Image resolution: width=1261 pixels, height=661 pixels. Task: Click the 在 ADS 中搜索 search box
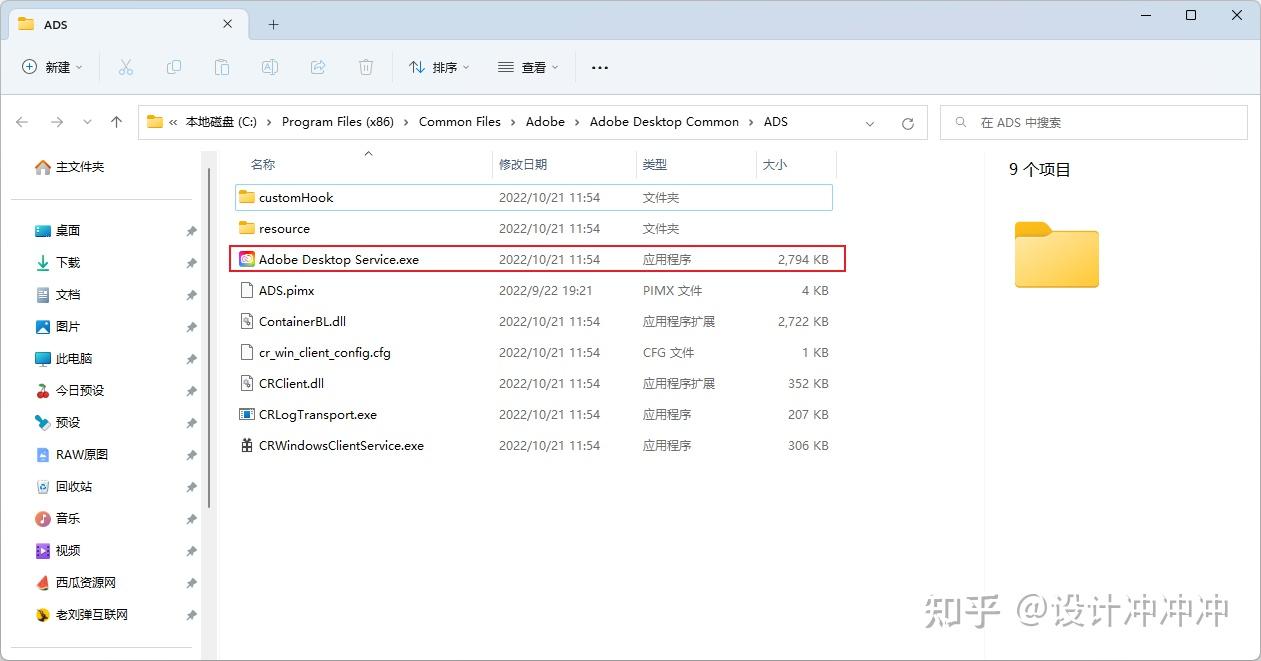(1094, 122)
